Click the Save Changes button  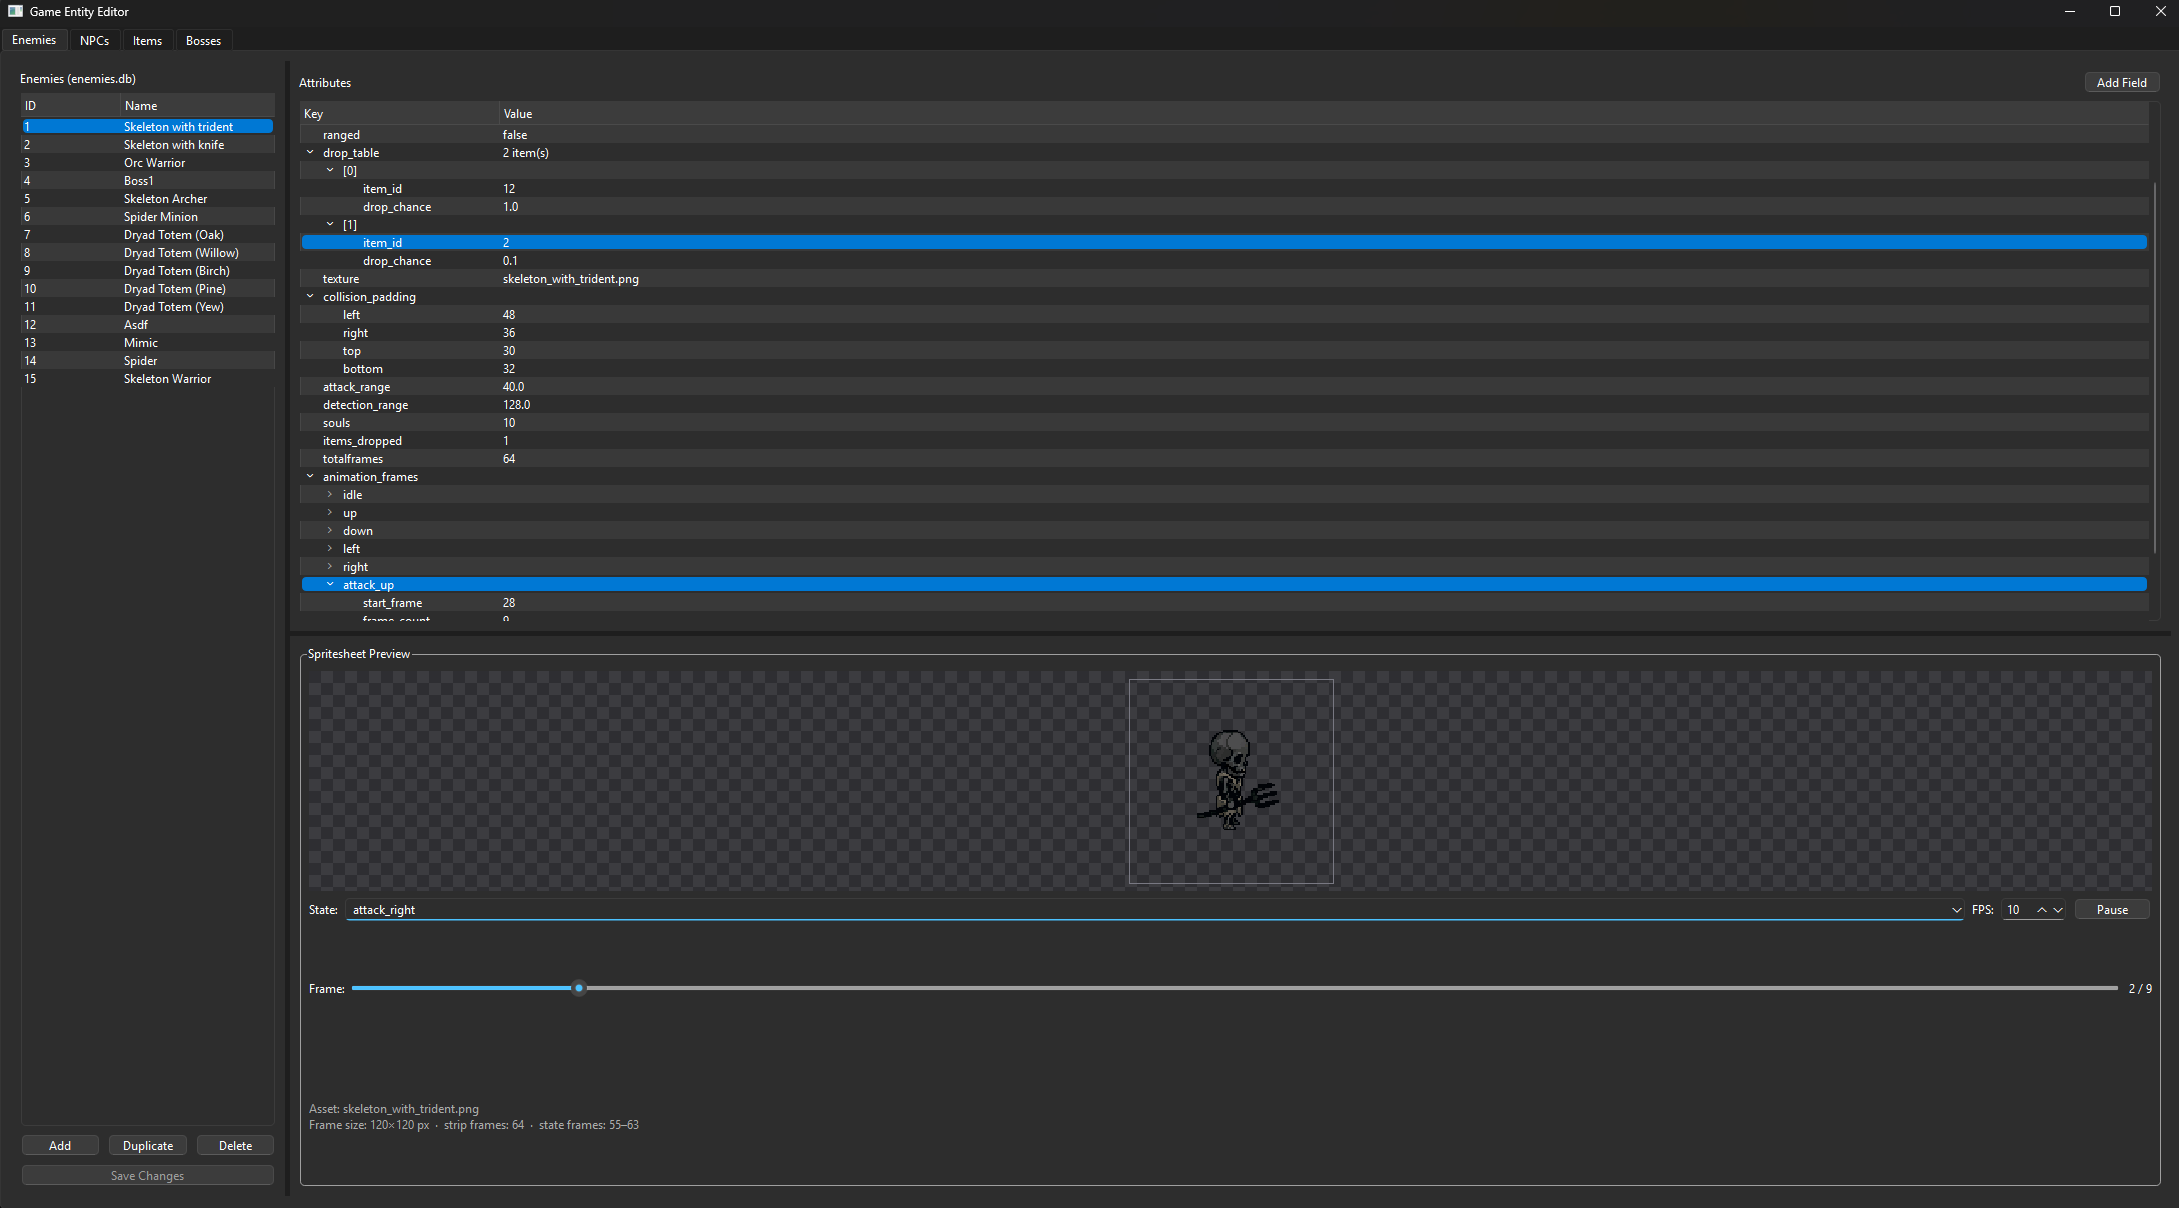click(x=147, y=1175)
